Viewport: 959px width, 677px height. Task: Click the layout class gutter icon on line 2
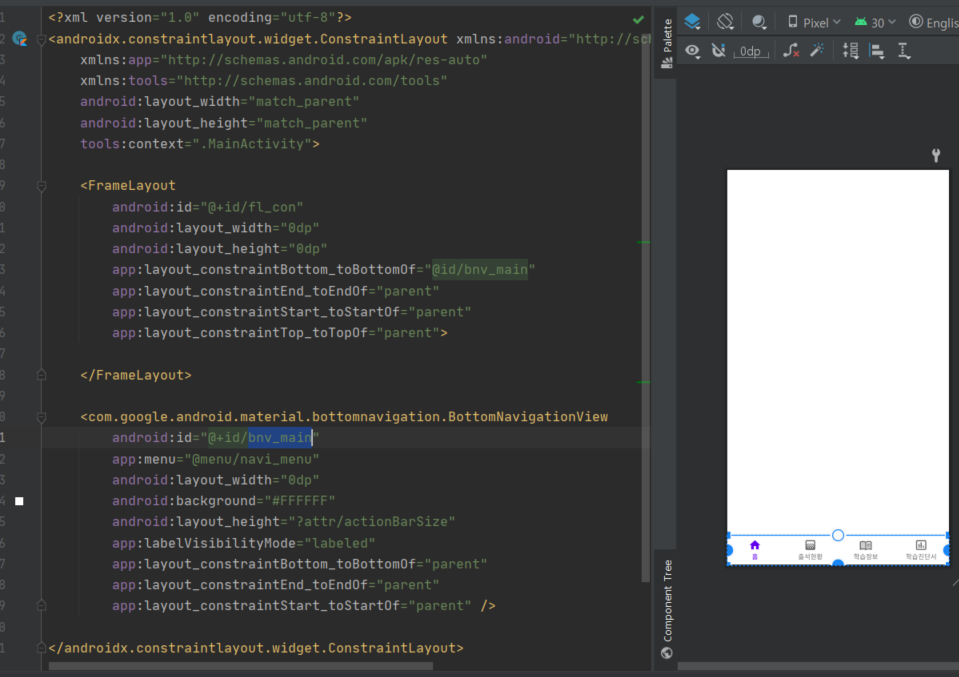click(x=20, y=39)
